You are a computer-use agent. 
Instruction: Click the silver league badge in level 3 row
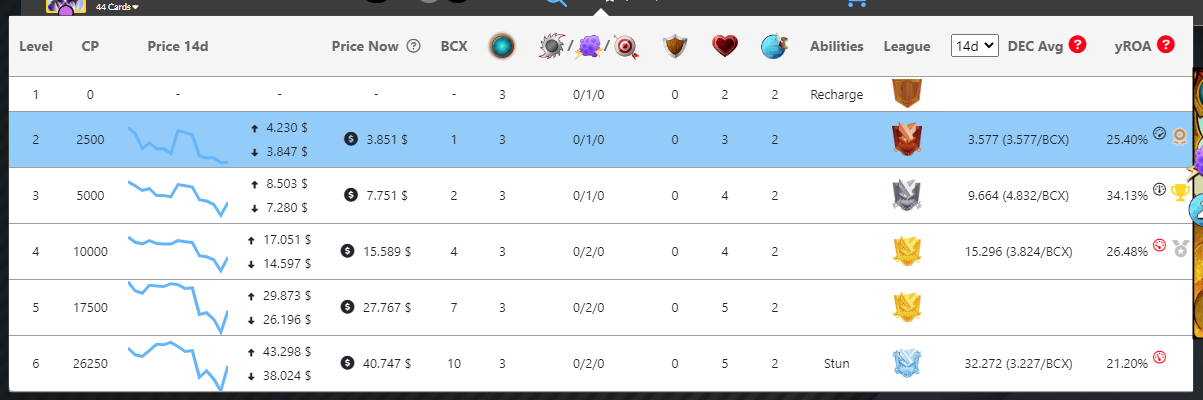[x=907, y=195]
